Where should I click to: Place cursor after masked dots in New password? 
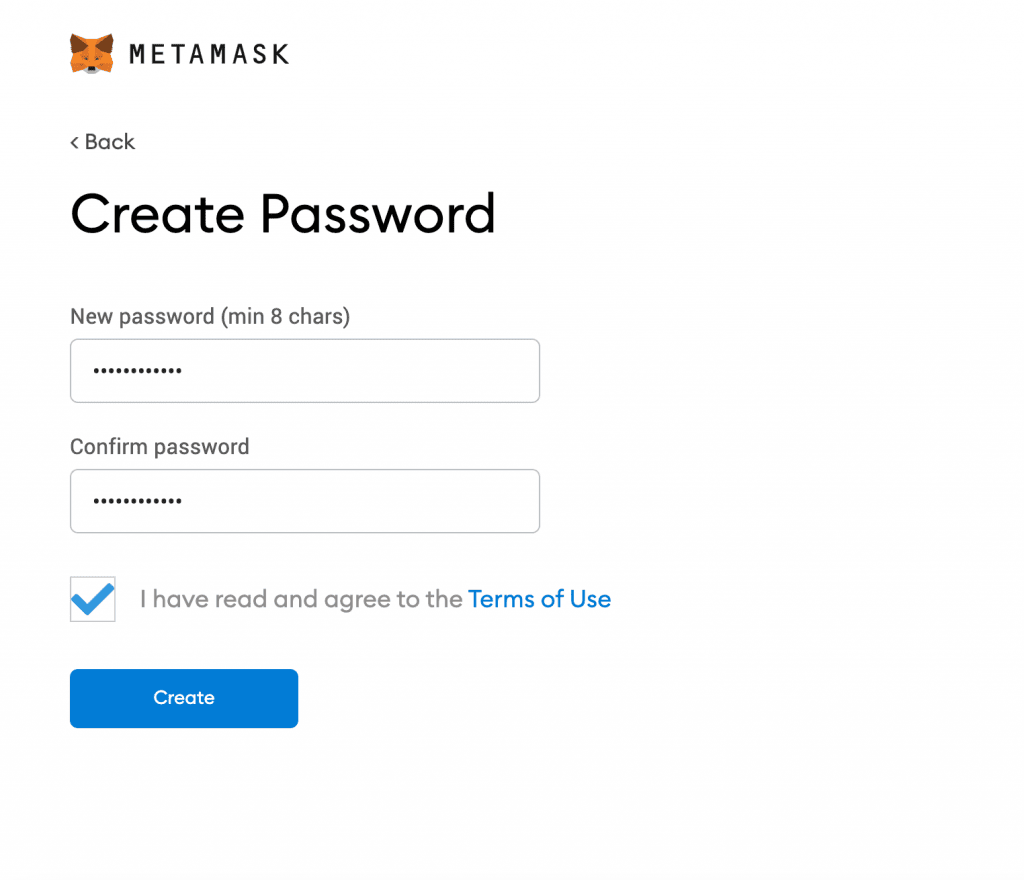pos(184,371)
